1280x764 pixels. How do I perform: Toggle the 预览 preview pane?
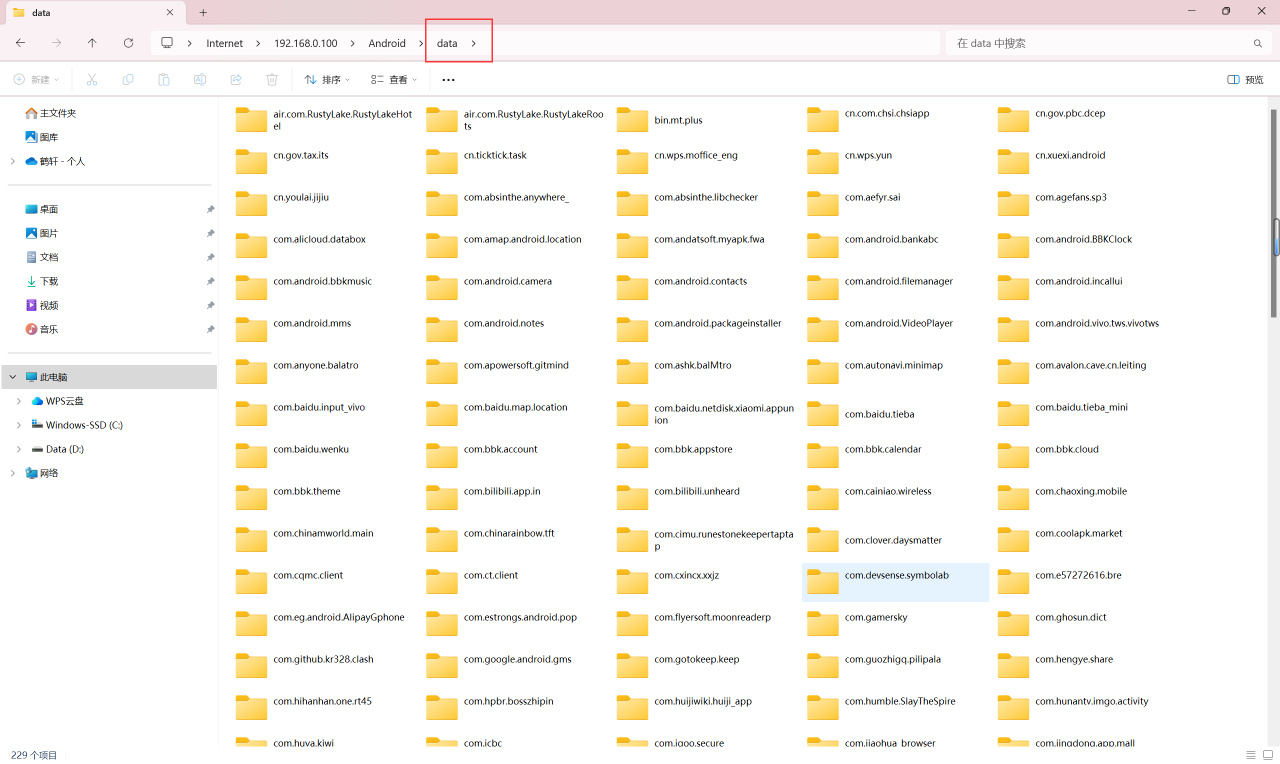(1246, 79)
